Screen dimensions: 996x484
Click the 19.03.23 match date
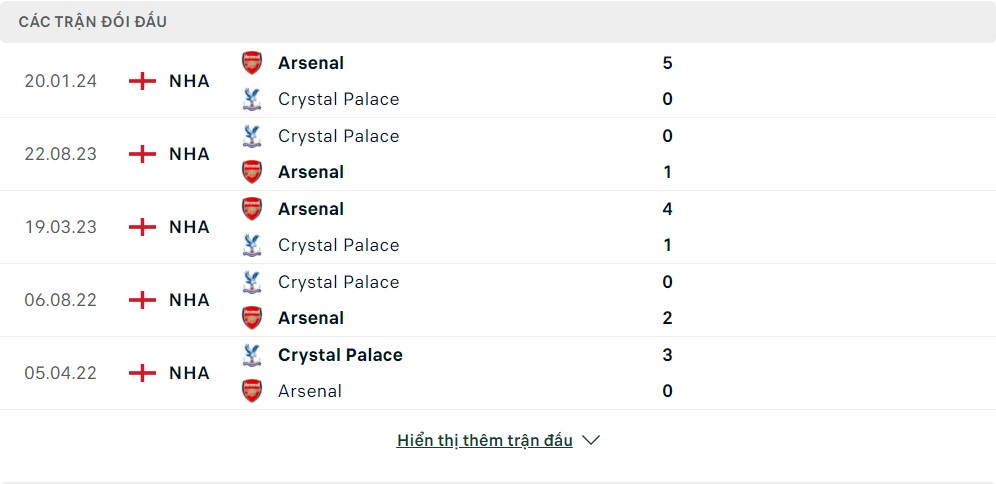[61, 227]
